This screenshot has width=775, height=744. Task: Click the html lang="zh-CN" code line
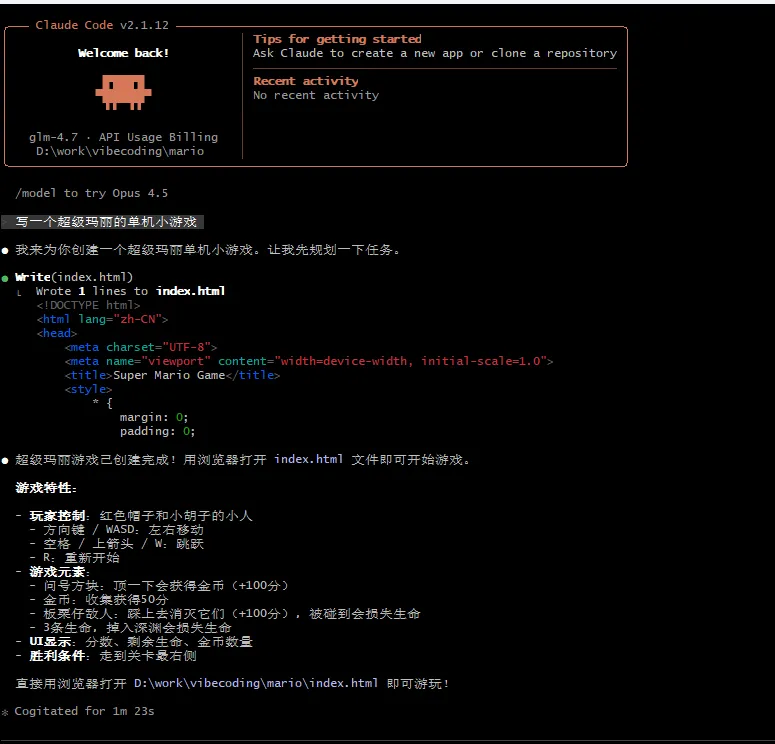coord(102,319)
